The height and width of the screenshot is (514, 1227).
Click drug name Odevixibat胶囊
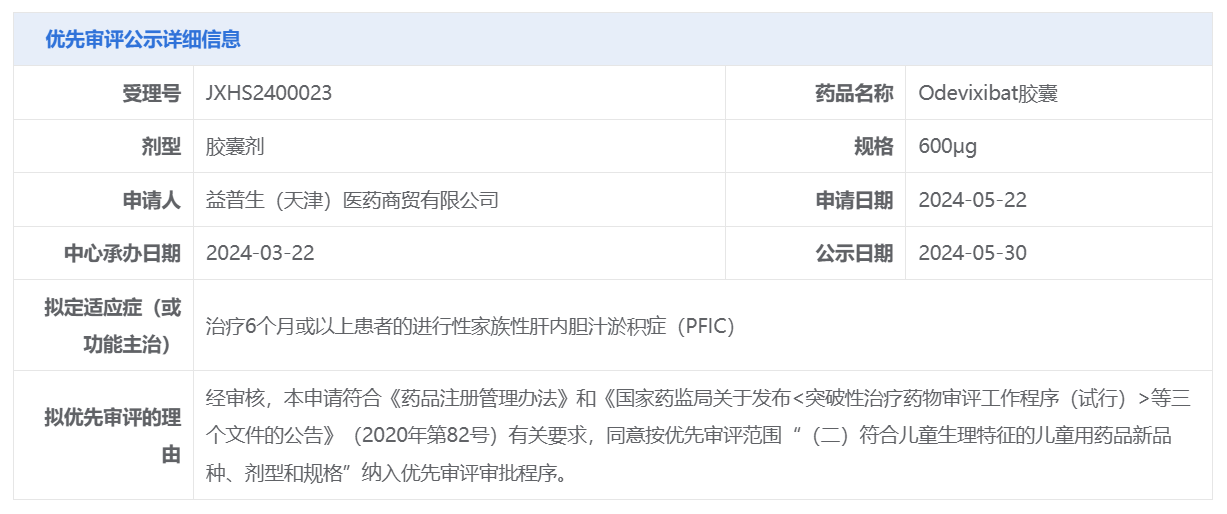point(988,93)
